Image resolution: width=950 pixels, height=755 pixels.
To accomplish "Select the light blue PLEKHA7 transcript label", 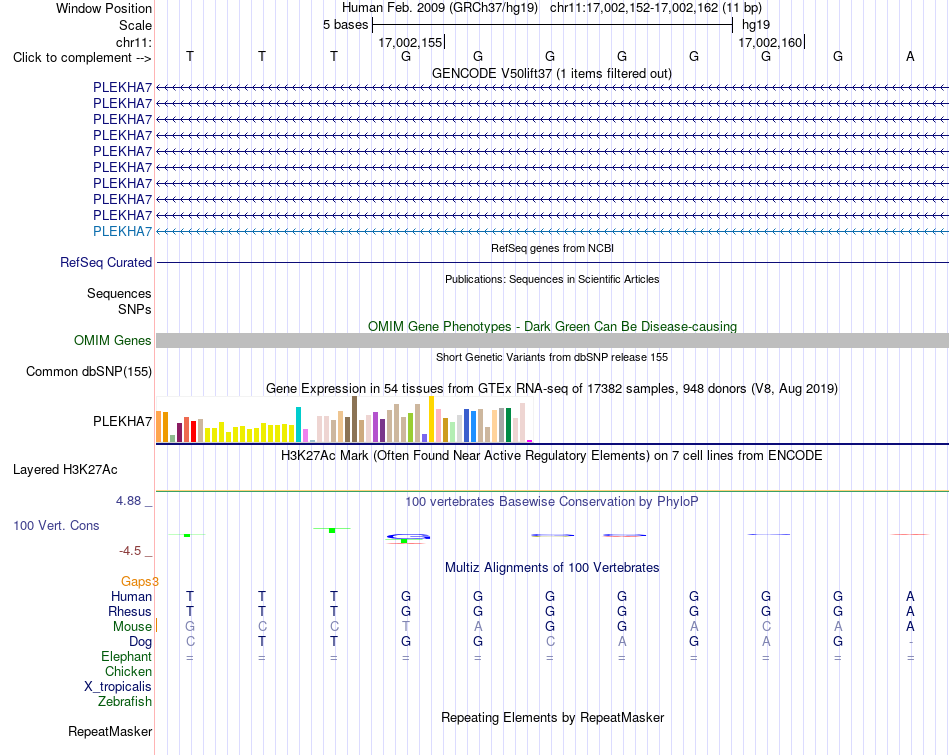I will click(x=122, y=231).
